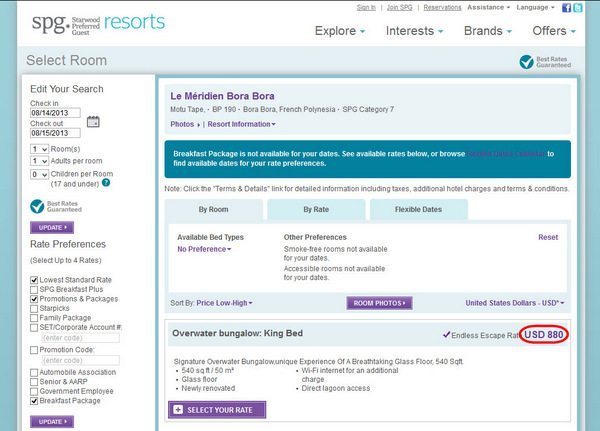Uncheck Breakfast Package checkbox
Viewport: 600px width, 431px height.
(34, 401)
